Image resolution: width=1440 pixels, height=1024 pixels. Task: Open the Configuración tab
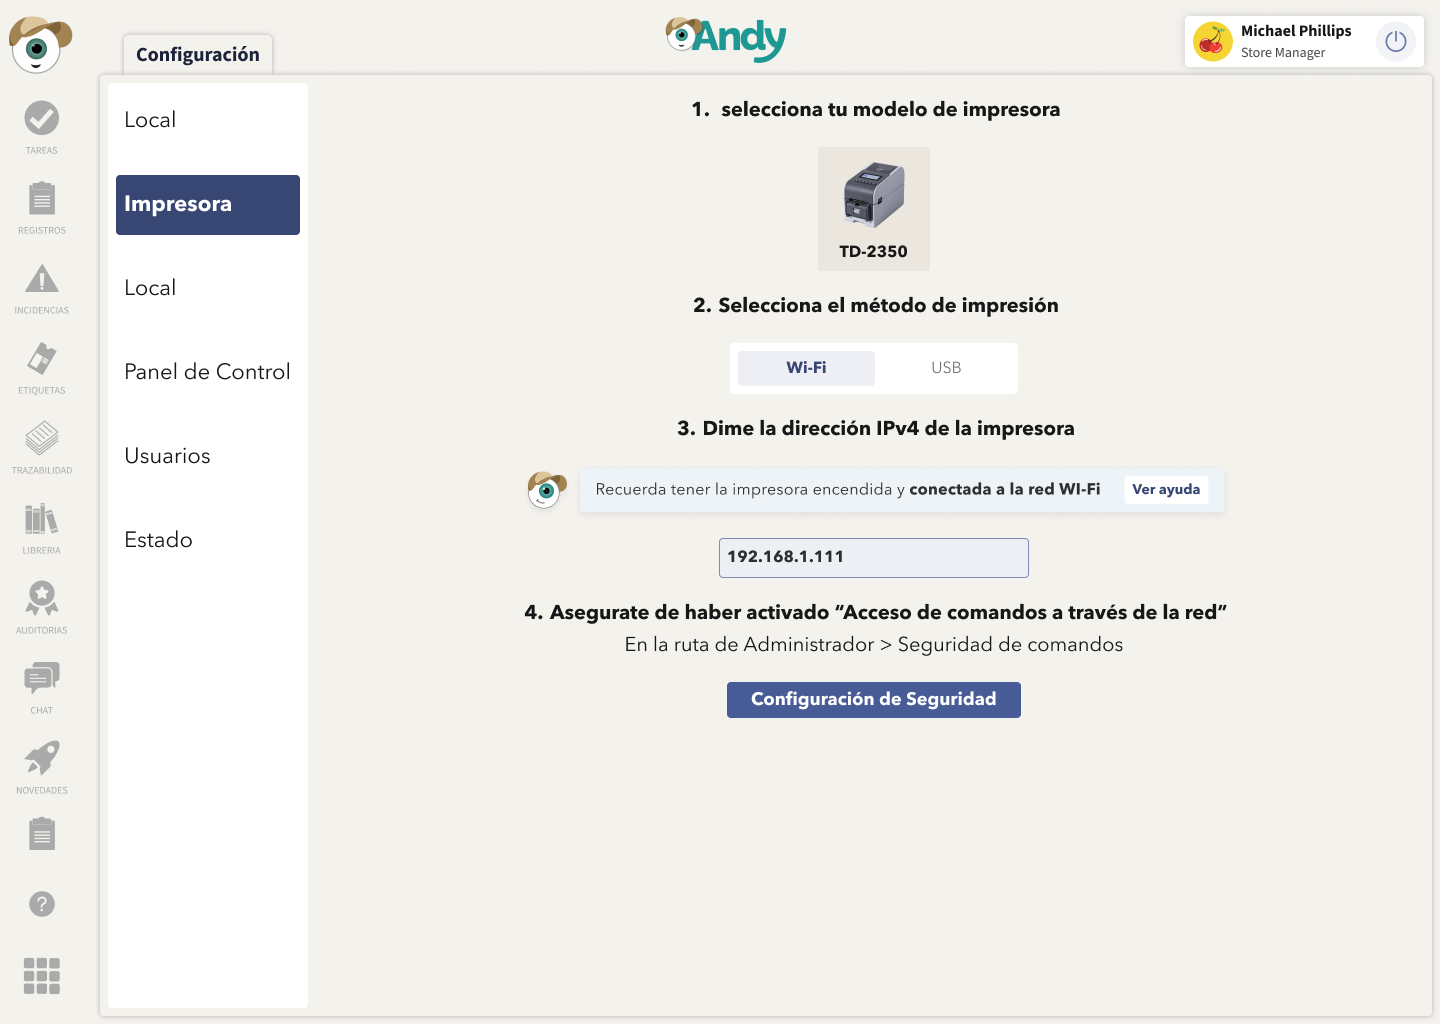(198, 54)
